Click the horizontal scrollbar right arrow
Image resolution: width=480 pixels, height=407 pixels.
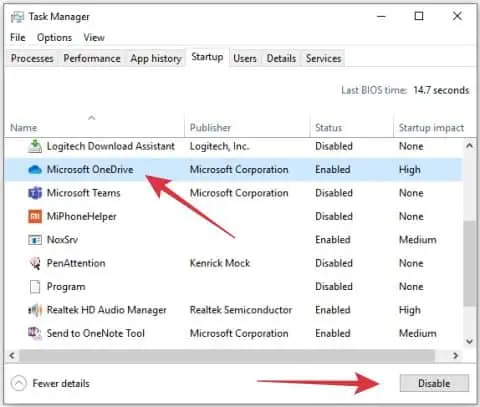(x=455, y=355)
